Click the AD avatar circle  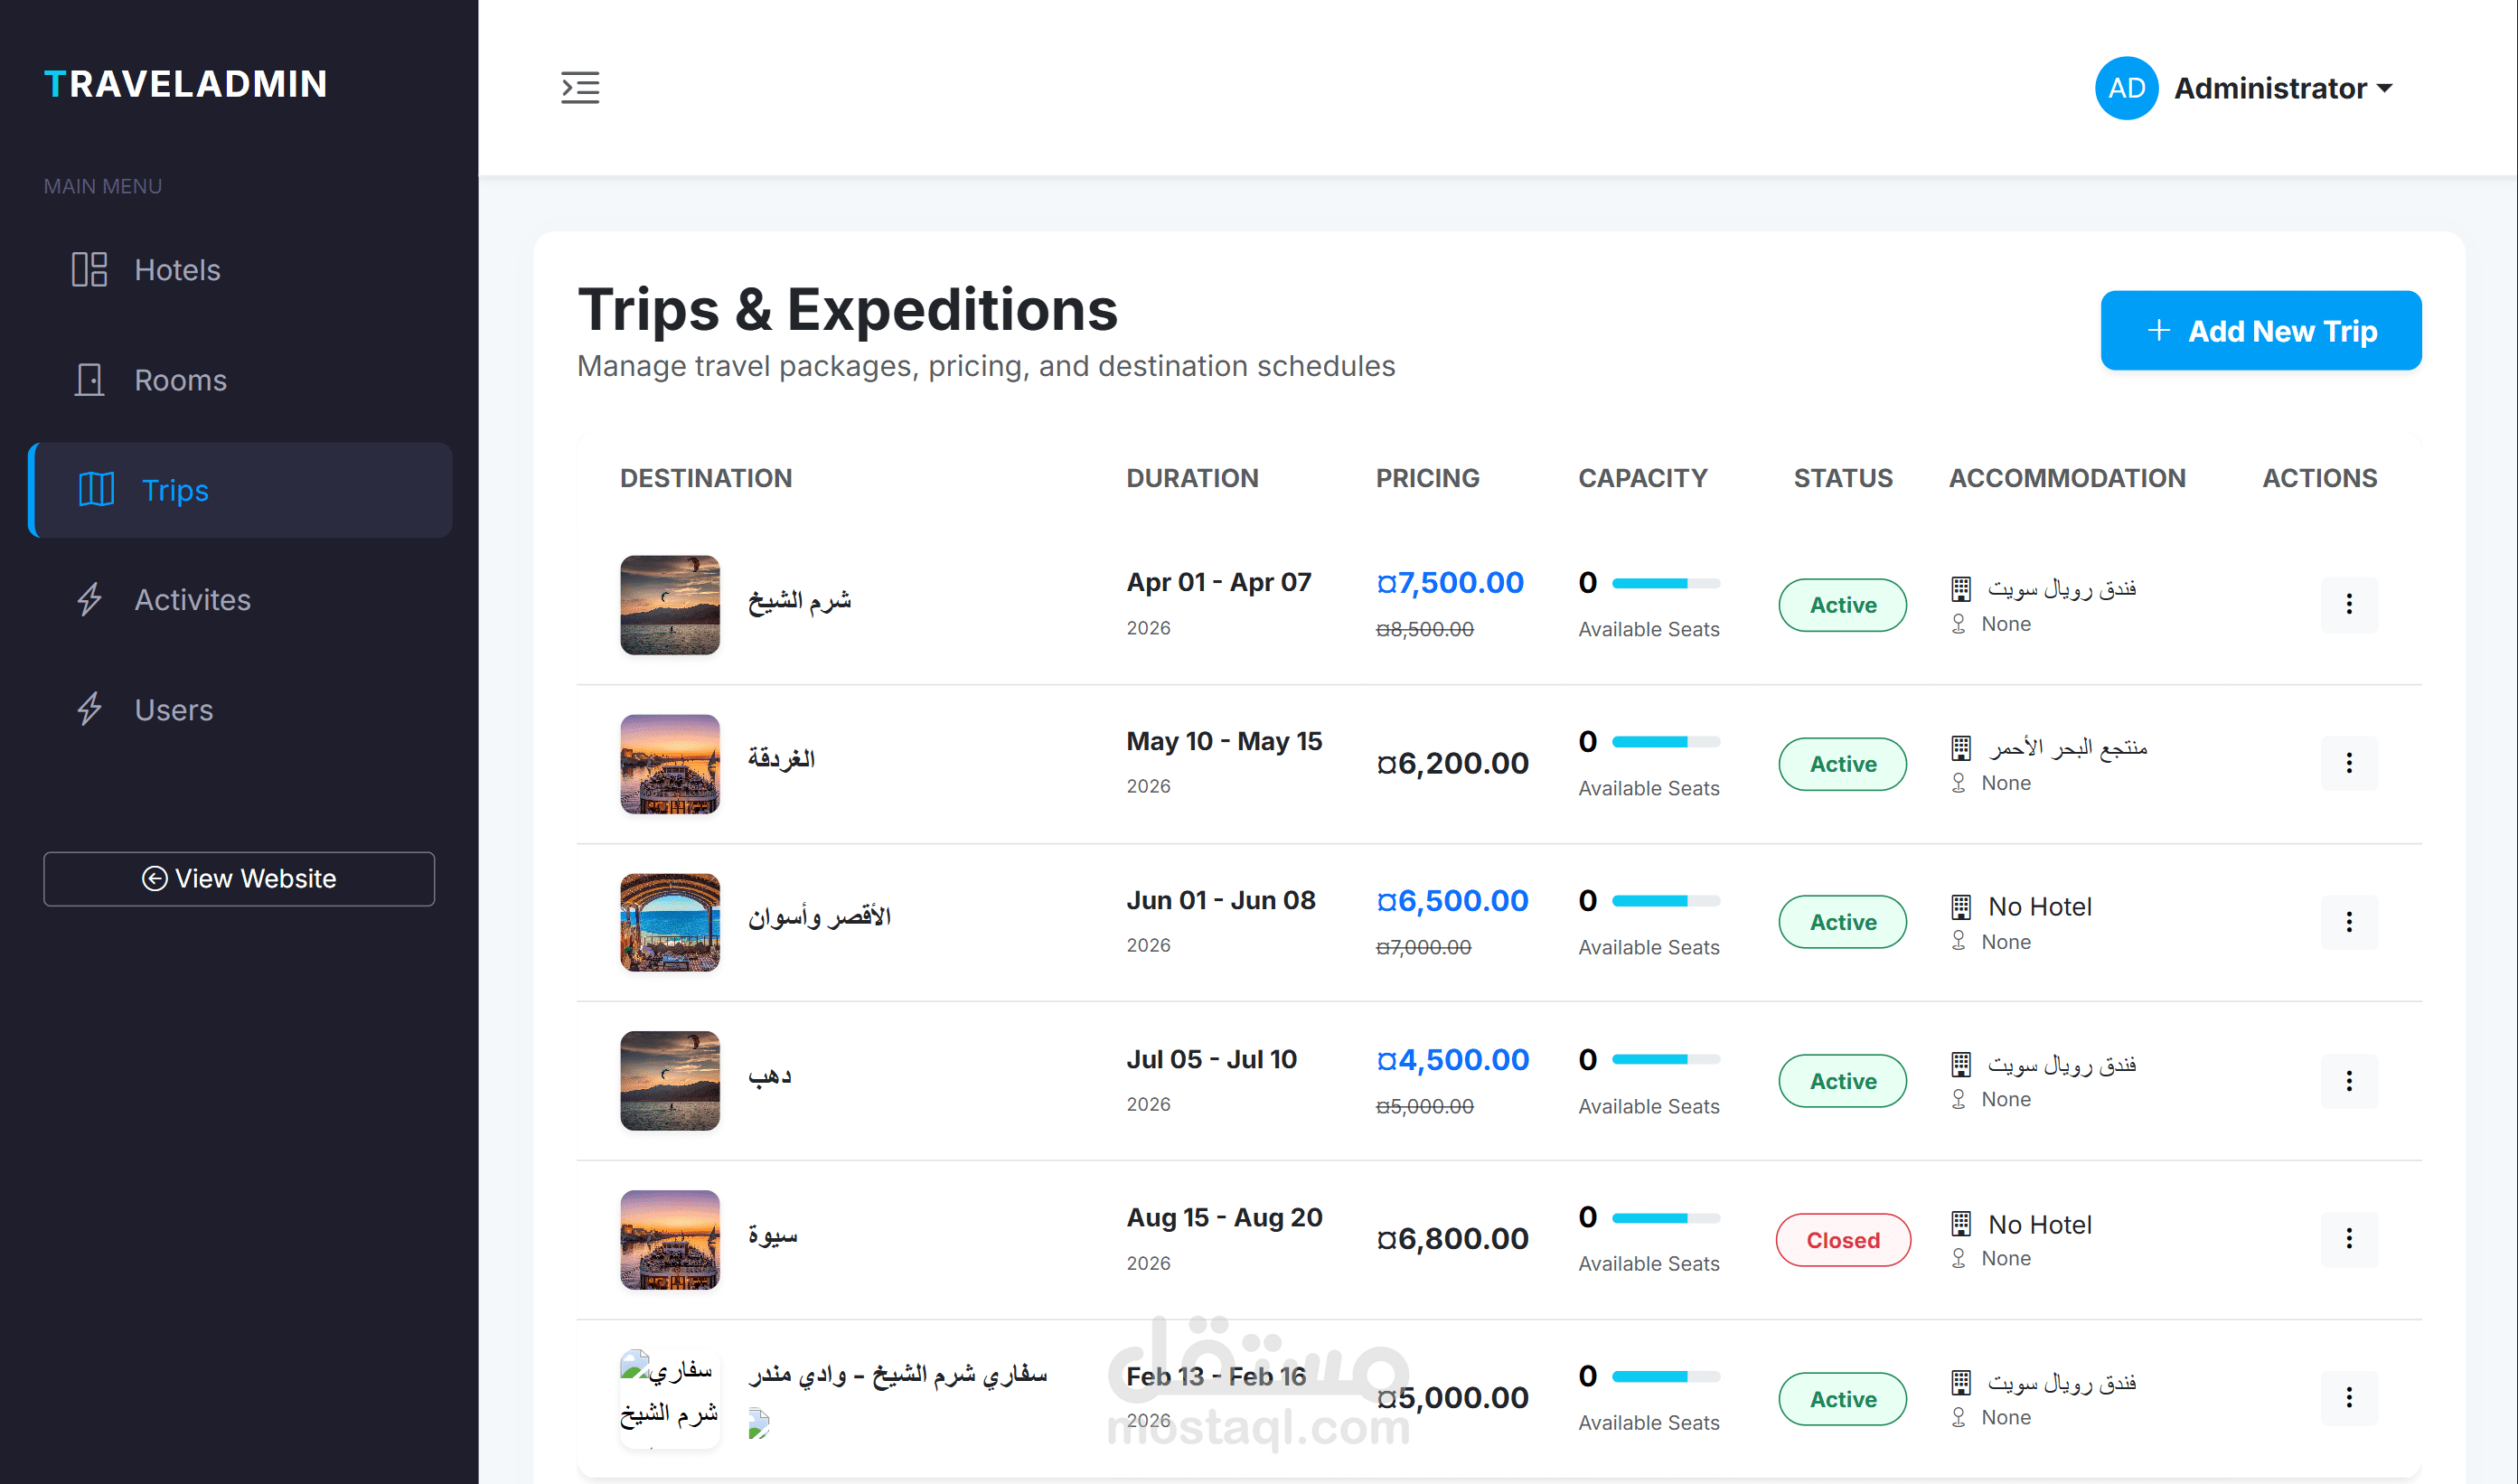pyautogui.click(x=2126, y=88)
